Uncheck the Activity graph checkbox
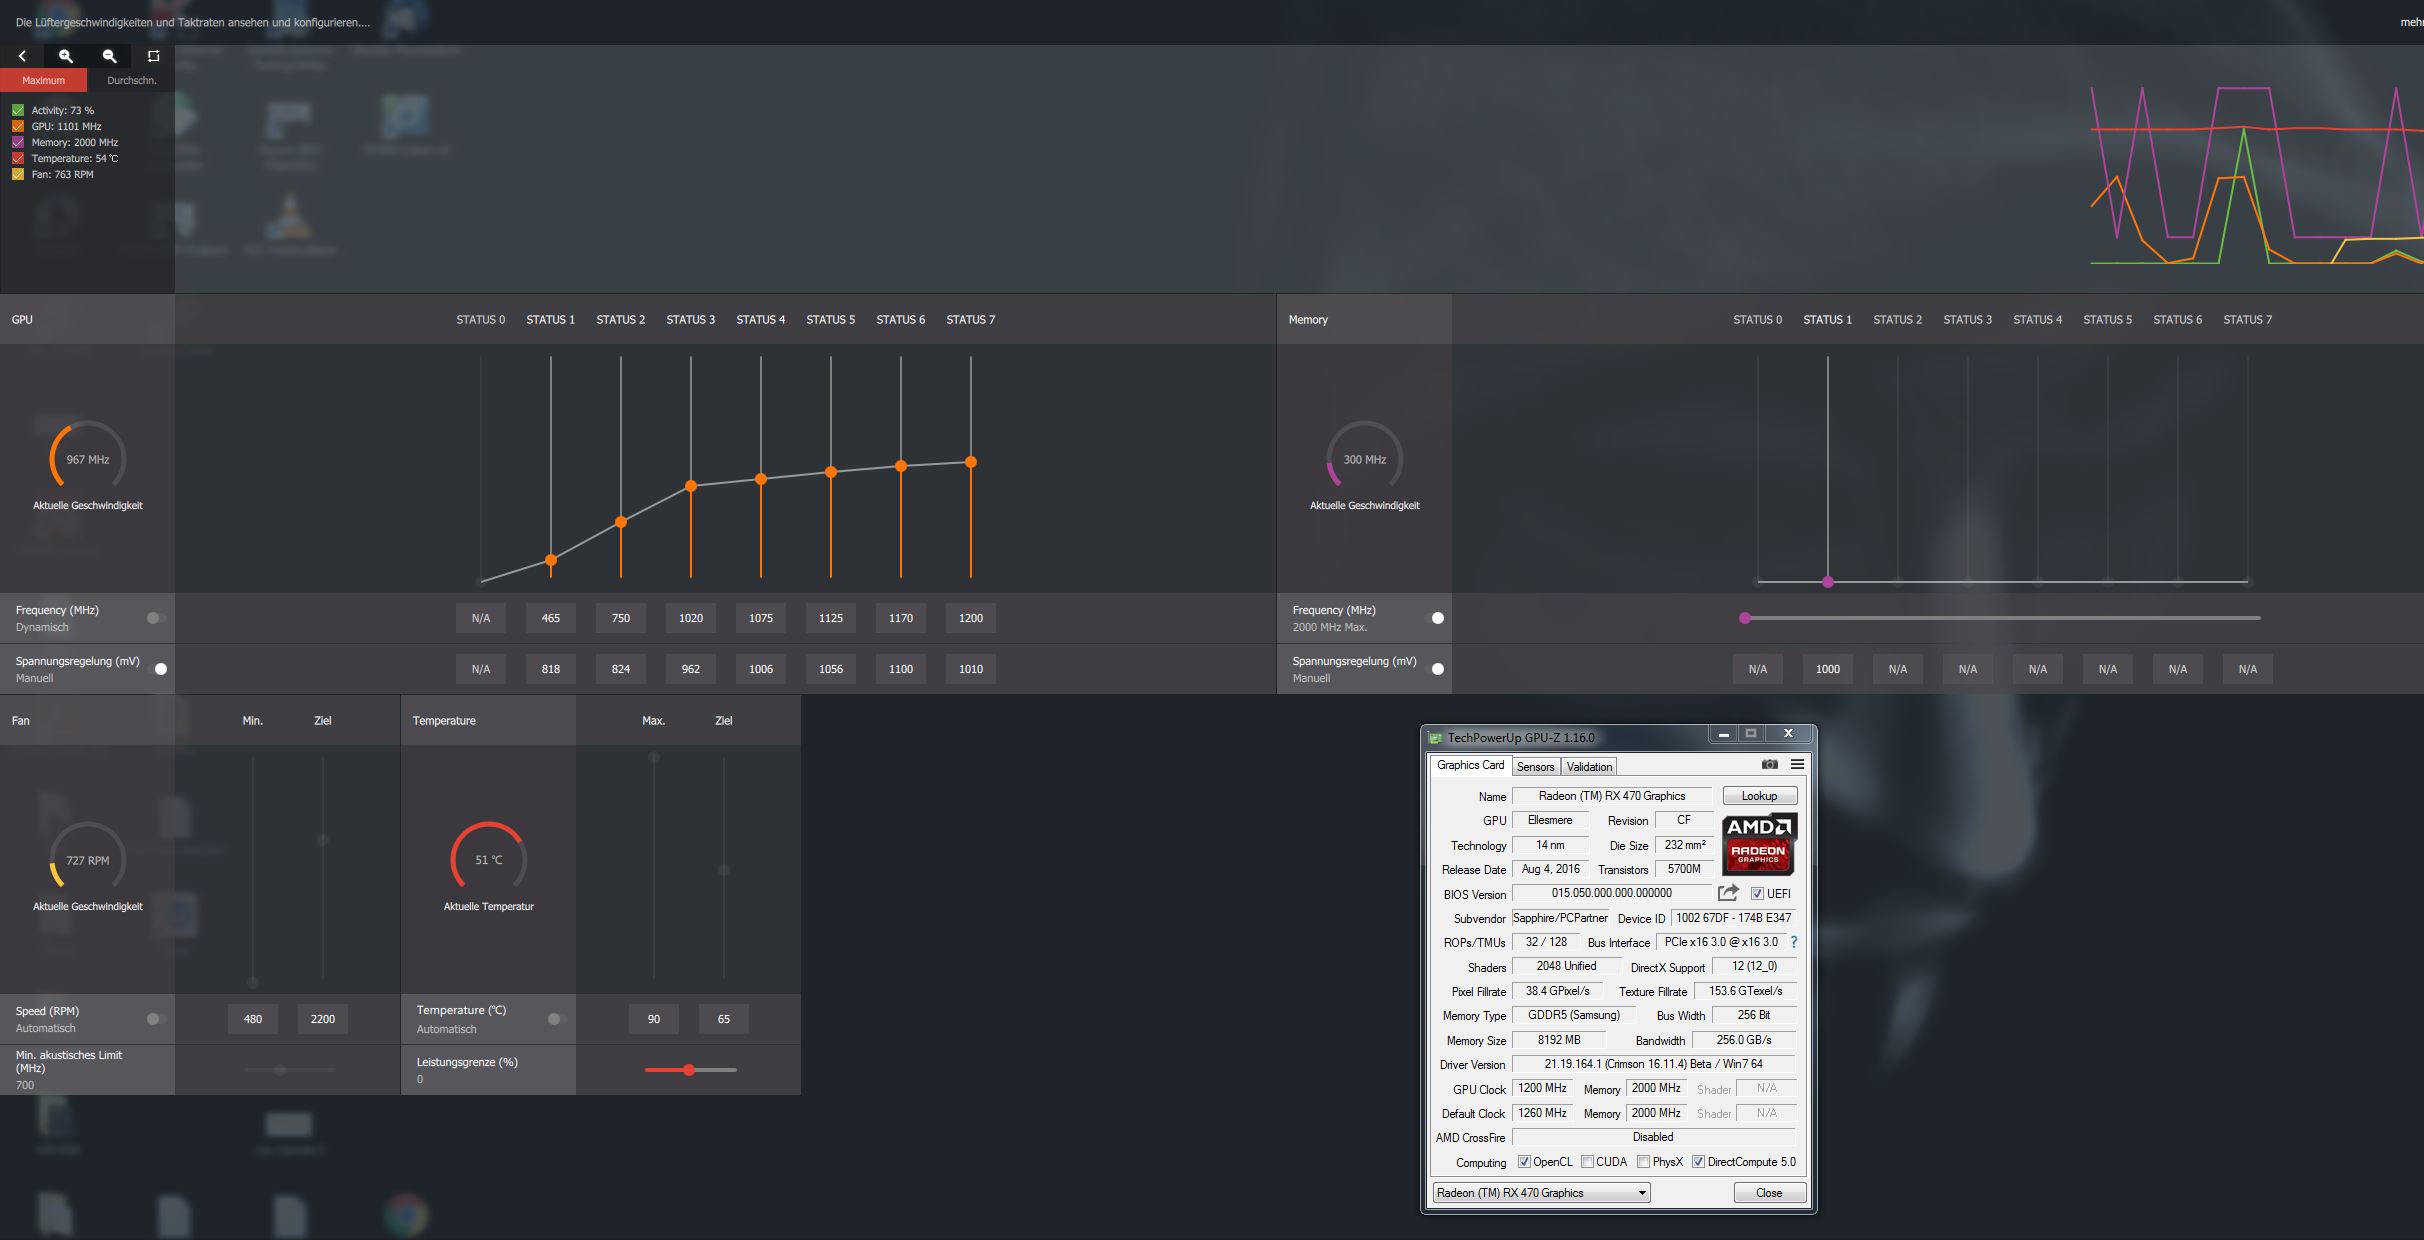This screenshot has width=2424, height=1240. tap(18, 110)
